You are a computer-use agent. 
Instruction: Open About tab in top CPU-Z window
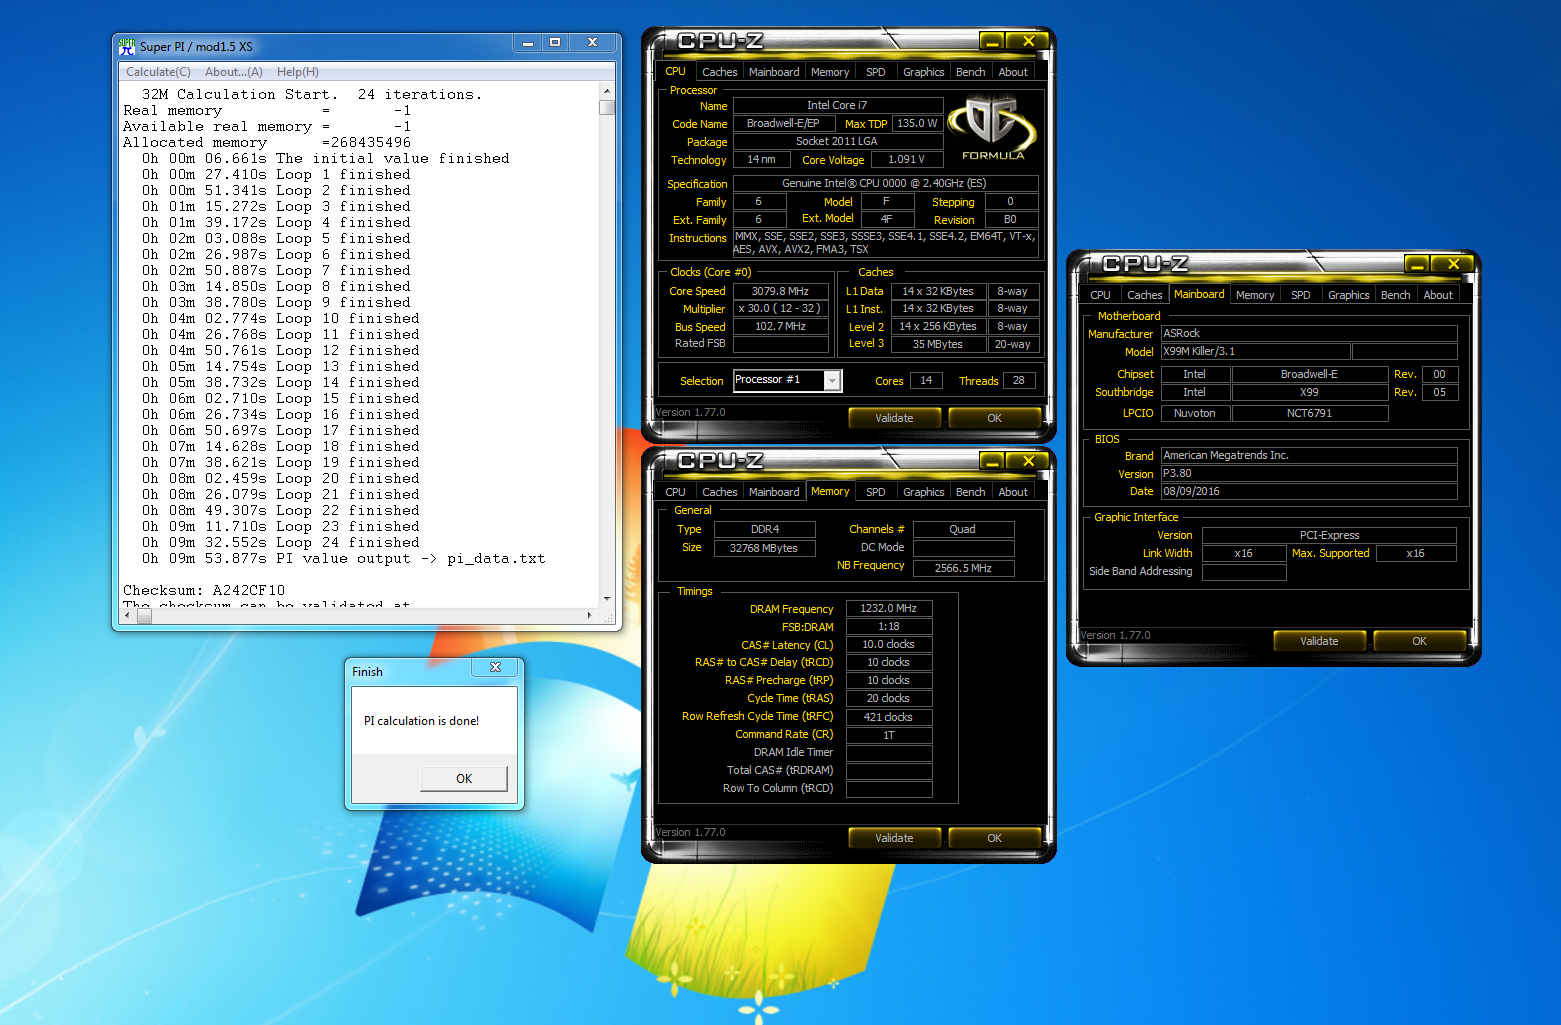click(x=1013, y=72)
